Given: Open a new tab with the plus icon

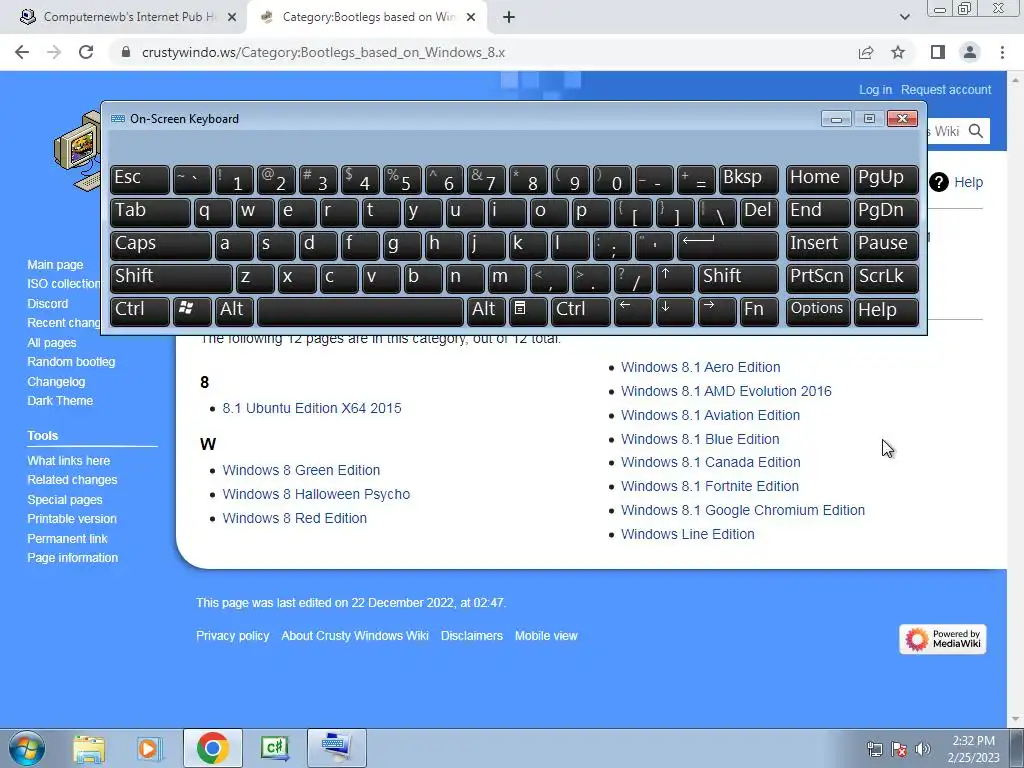Looking at the screenshot, I should (509, 18).
